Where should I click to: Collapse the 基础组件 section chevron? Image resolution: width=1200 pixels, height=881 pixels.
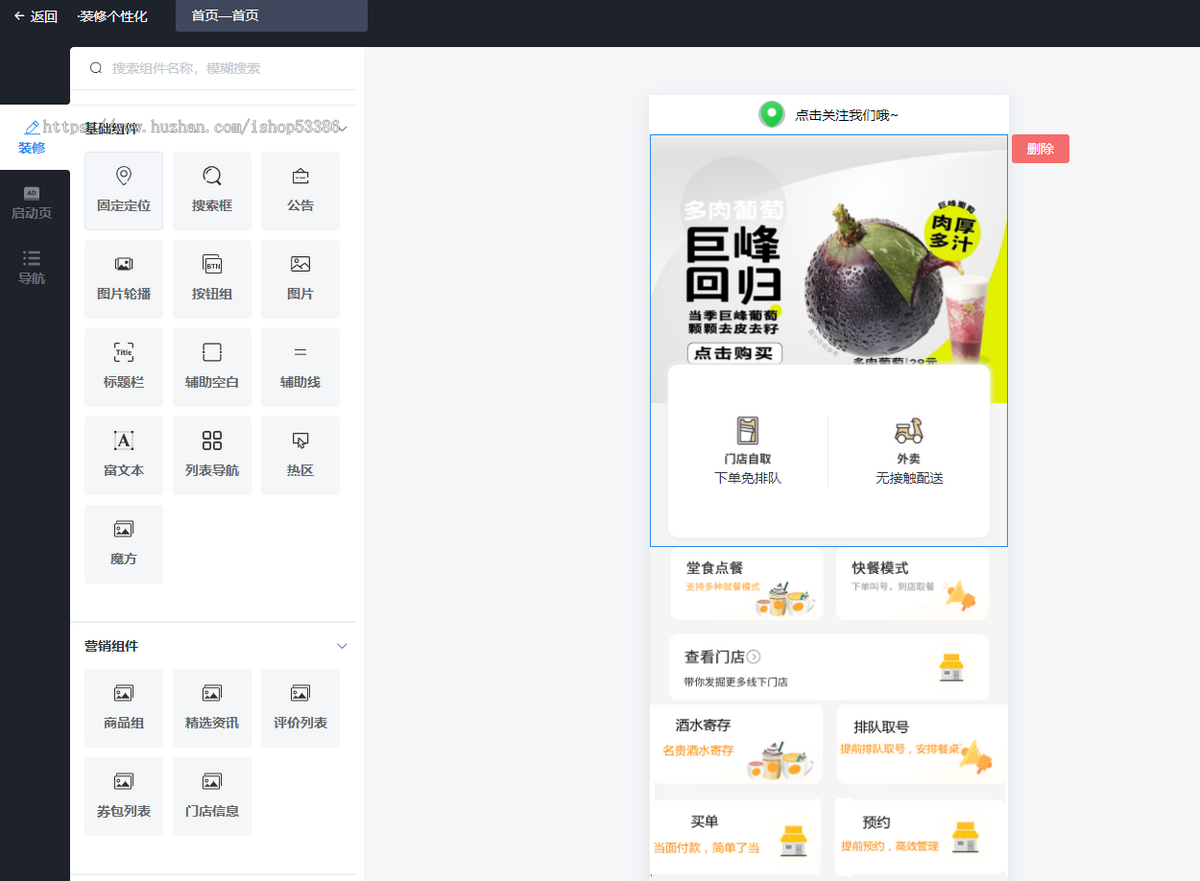[x=342, y=129]
